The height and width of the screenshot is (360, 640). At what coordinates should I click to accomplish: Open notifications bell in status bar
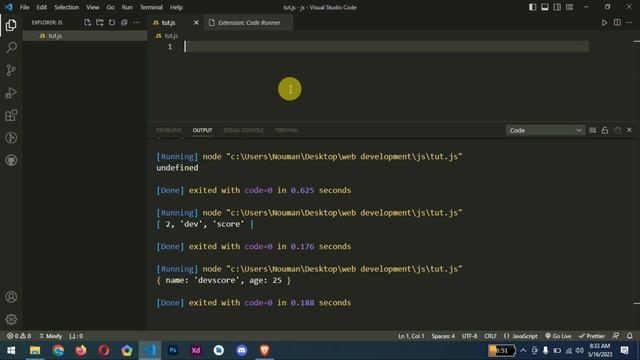(x=629, y=336)
